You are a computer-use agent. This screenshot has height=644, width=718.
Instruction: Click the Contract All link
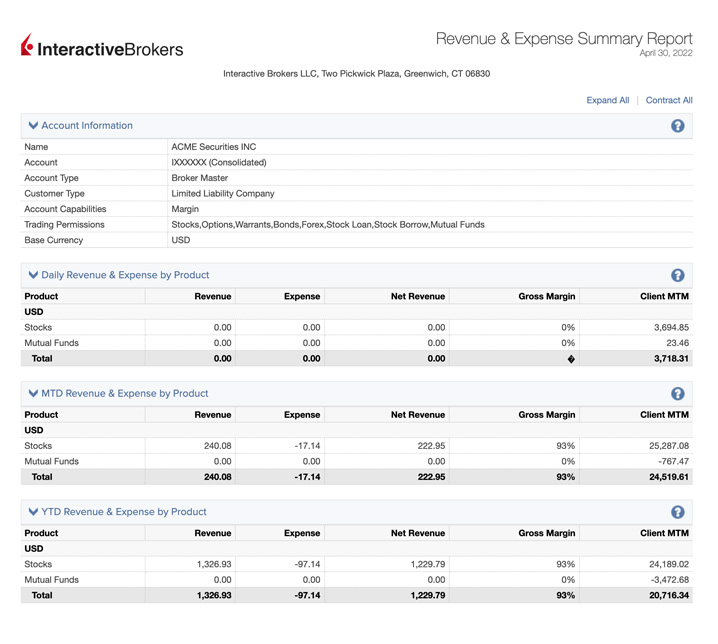669,100
